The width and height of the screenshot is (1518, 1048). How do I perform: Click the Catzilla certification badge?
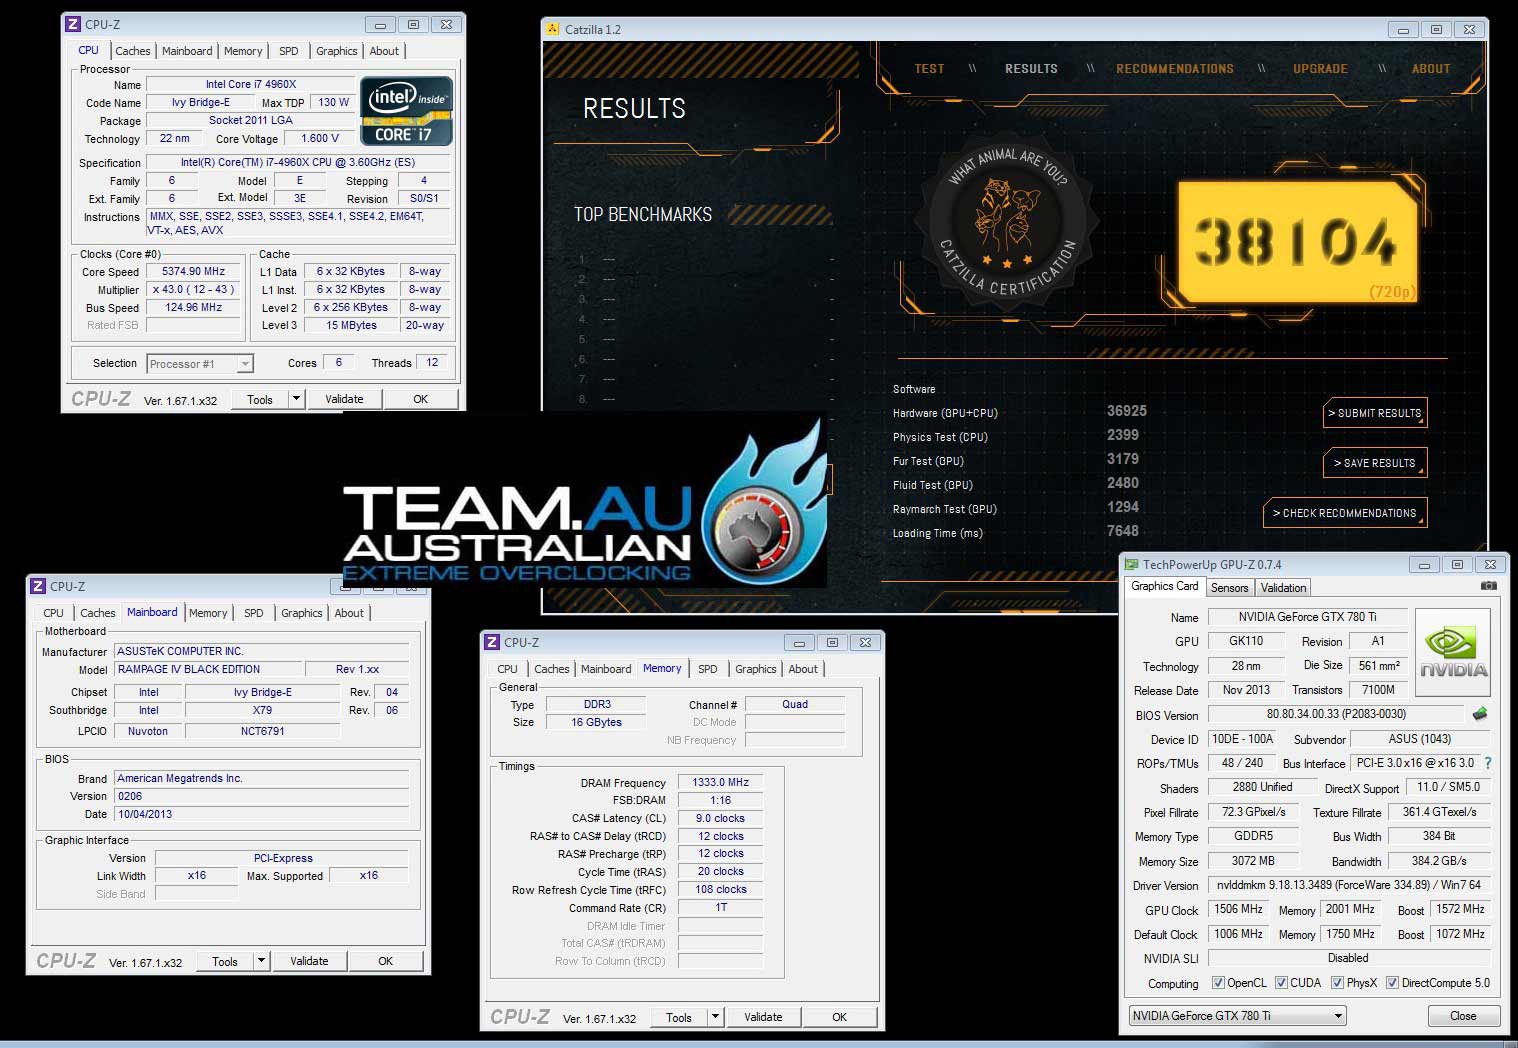1008,224
